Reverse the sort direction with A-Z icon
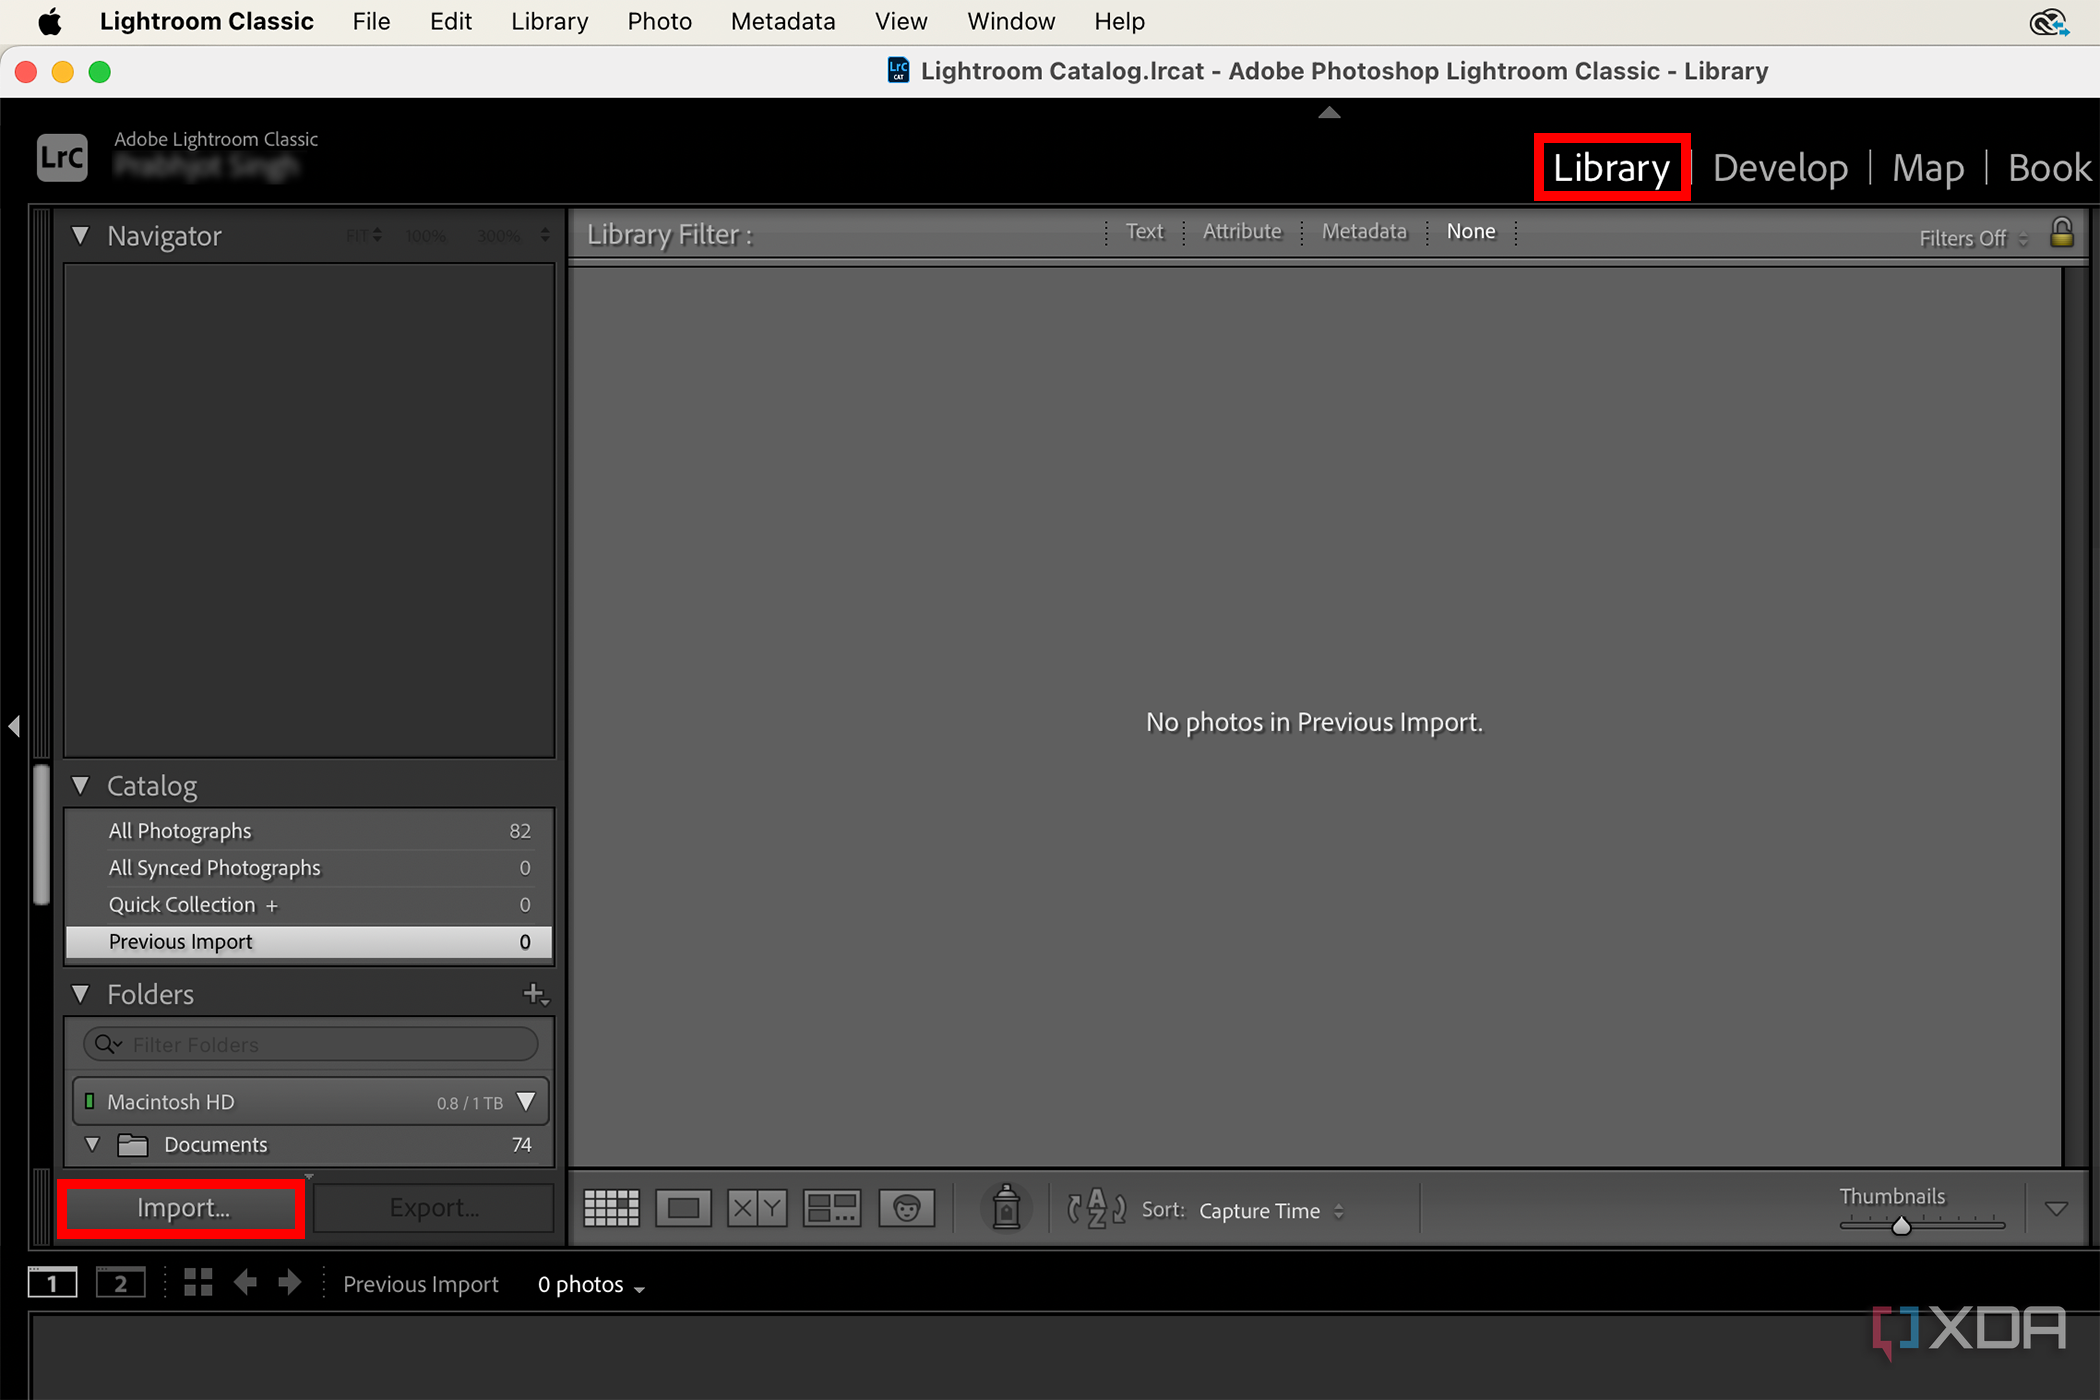The image size is (2100, 1400). 1095,1209
